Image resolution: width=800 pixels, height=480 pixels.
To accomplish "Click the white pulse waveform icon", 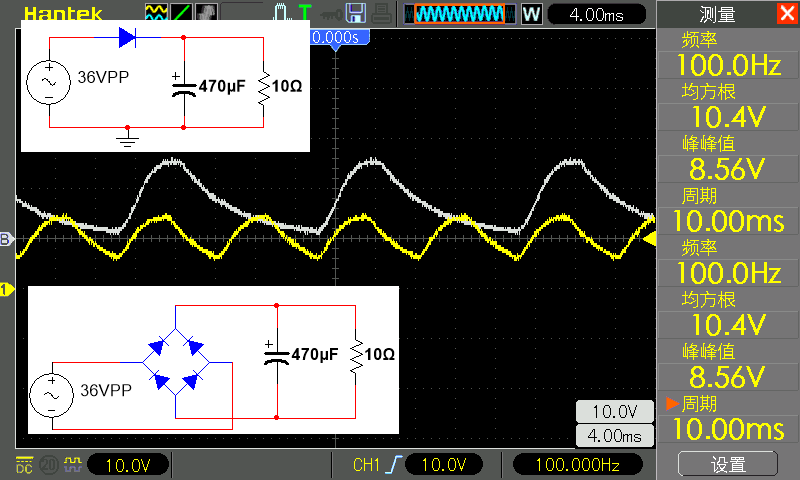I will pyautogui.click(x=281, y=12).
